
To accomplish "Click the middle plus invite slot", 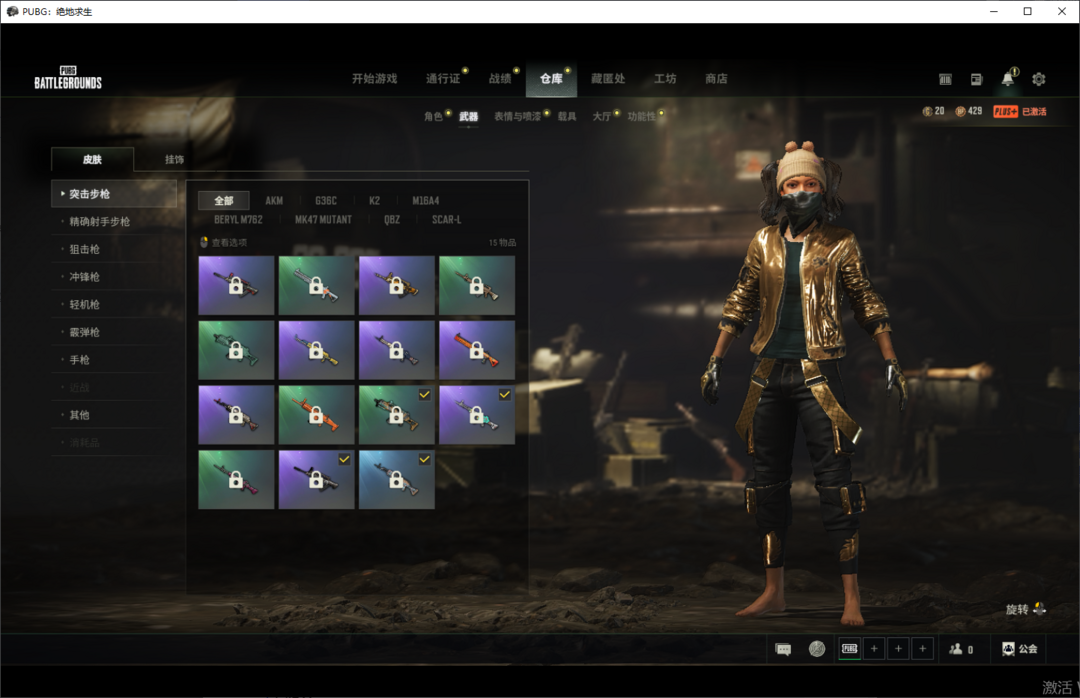I will click(898, 648).
